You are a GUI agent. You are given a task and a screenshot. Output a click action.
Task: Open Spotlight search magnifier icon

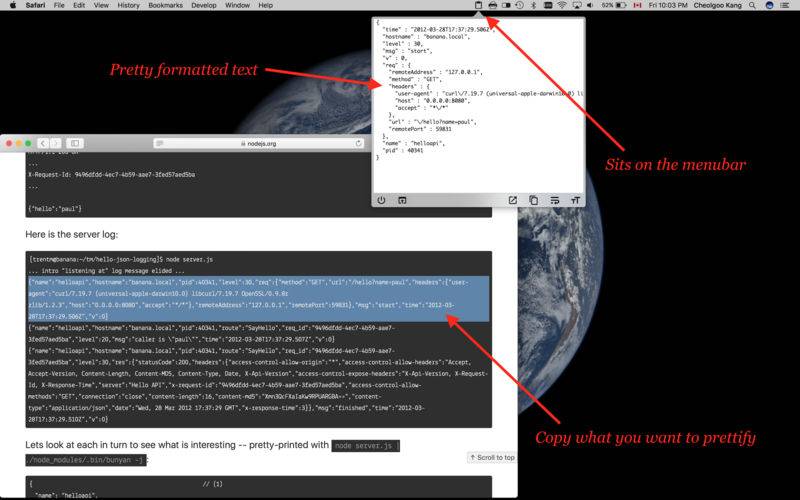pos(753,5)
